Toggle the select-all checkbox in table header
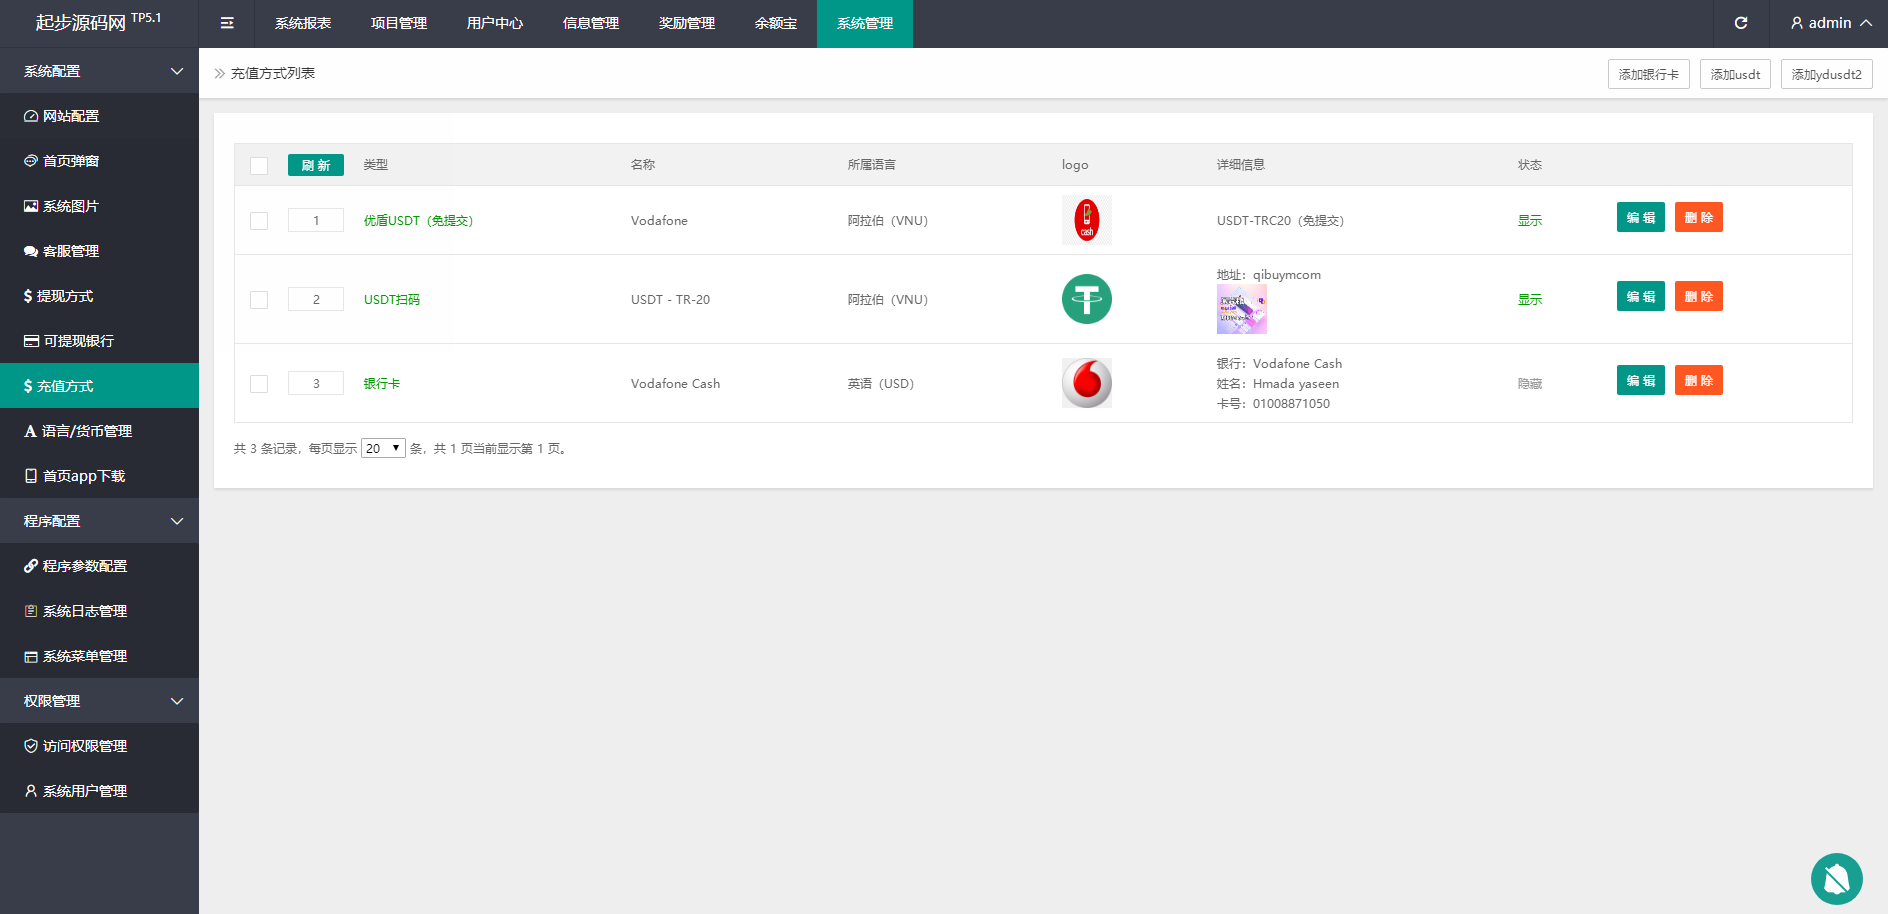The image size is (1888, 914). [259, 166]
